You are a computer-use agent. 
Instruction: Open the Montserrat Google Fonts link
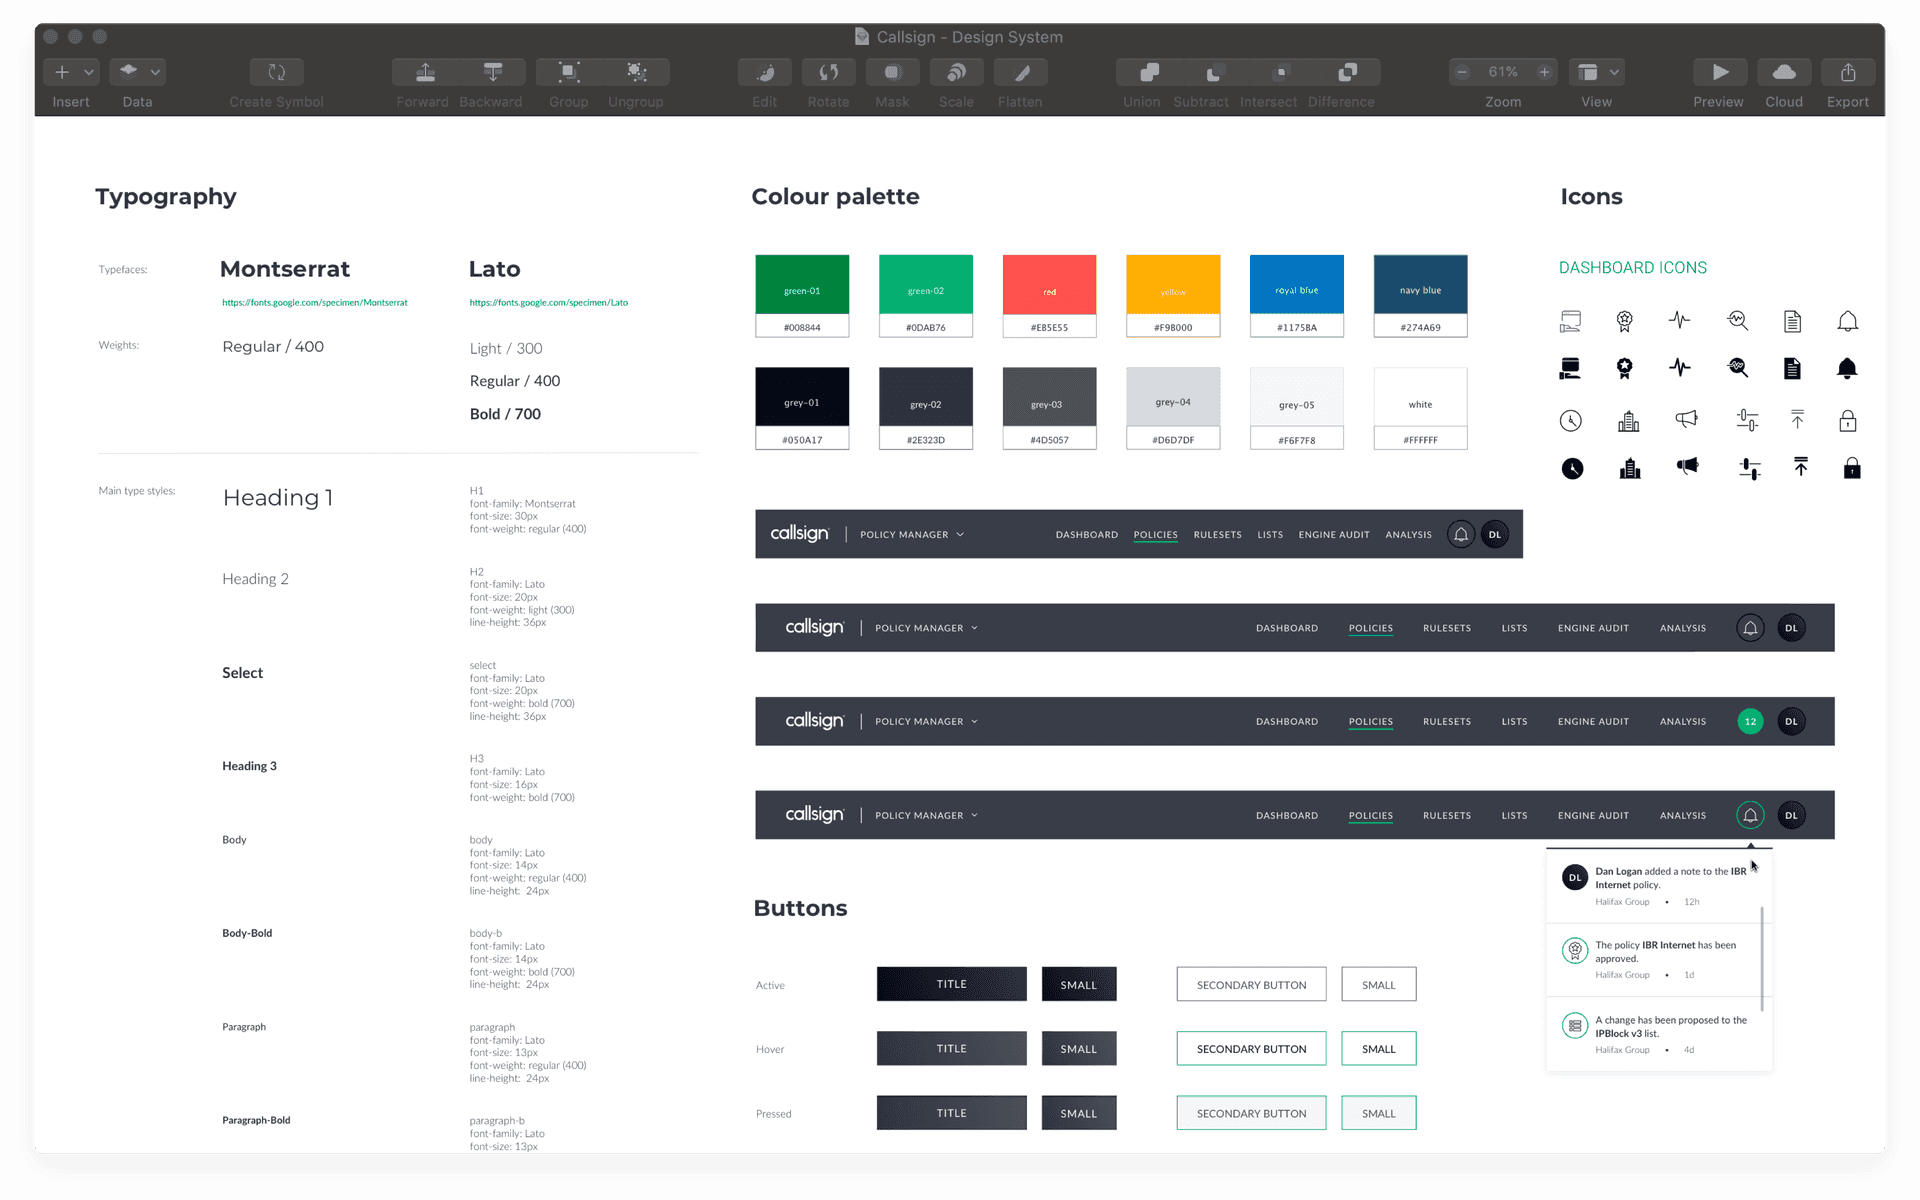click(x=314, y=302)
